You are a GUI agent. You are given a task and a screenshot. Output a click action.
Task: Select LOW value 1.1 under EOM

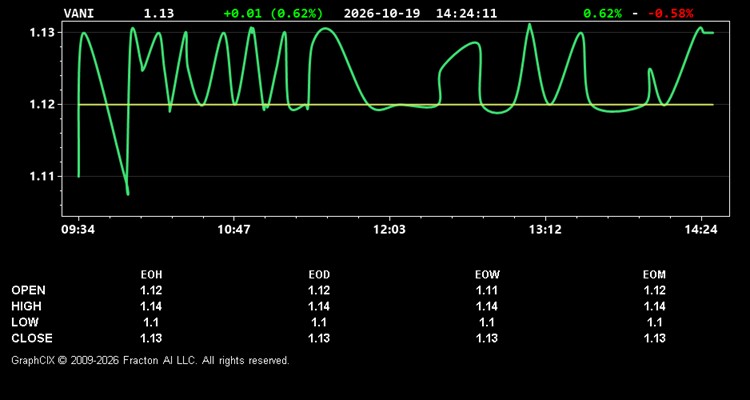point(654,322)
